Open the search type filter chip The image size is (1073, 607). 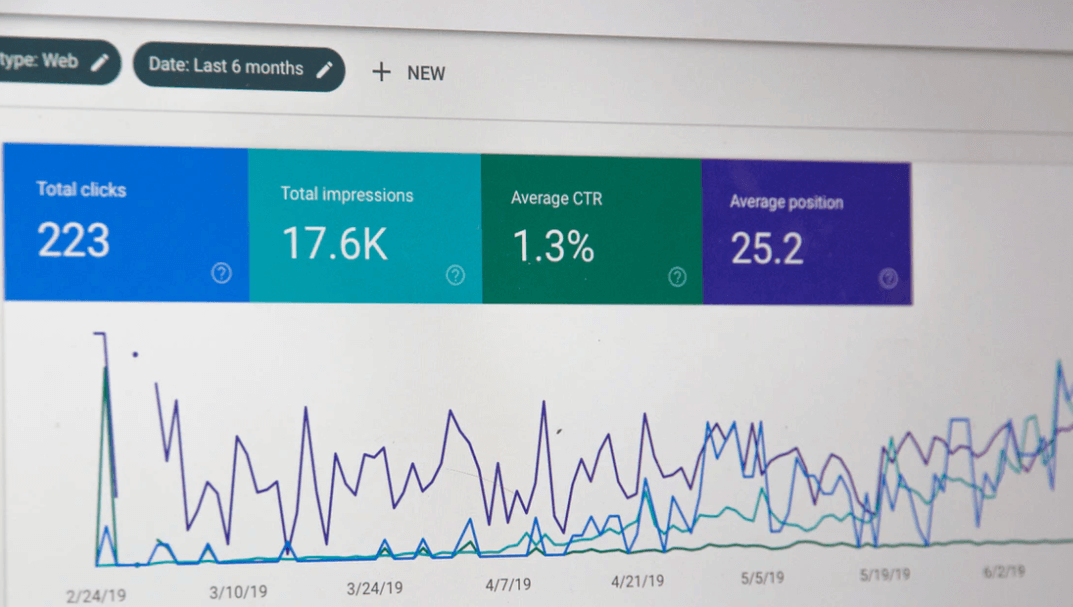point(50,62)
